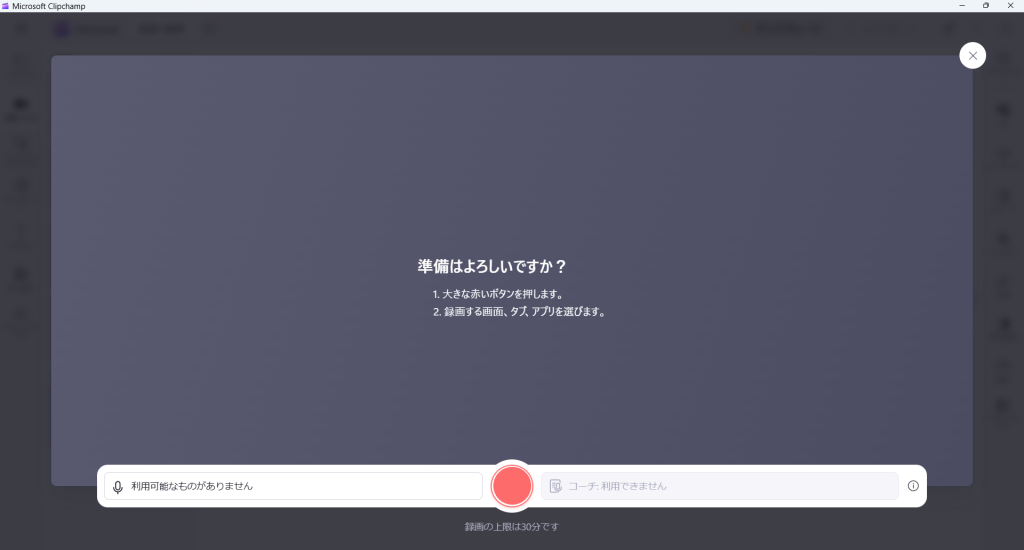
Task: Click step 1 text about the red button
Action: [499, 295]
